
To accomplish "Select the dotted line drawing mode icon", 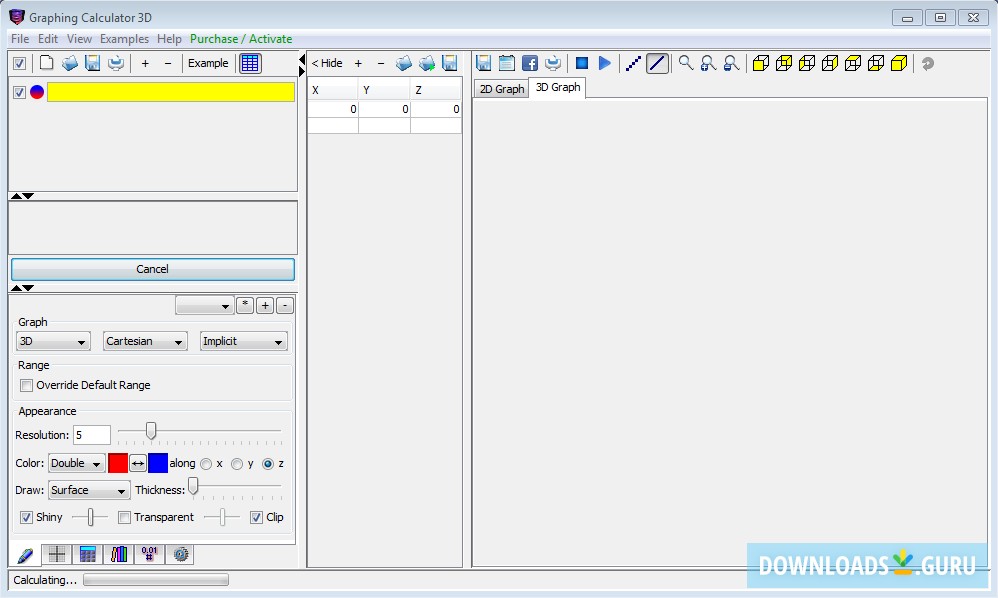I will [x=633, y=63].
